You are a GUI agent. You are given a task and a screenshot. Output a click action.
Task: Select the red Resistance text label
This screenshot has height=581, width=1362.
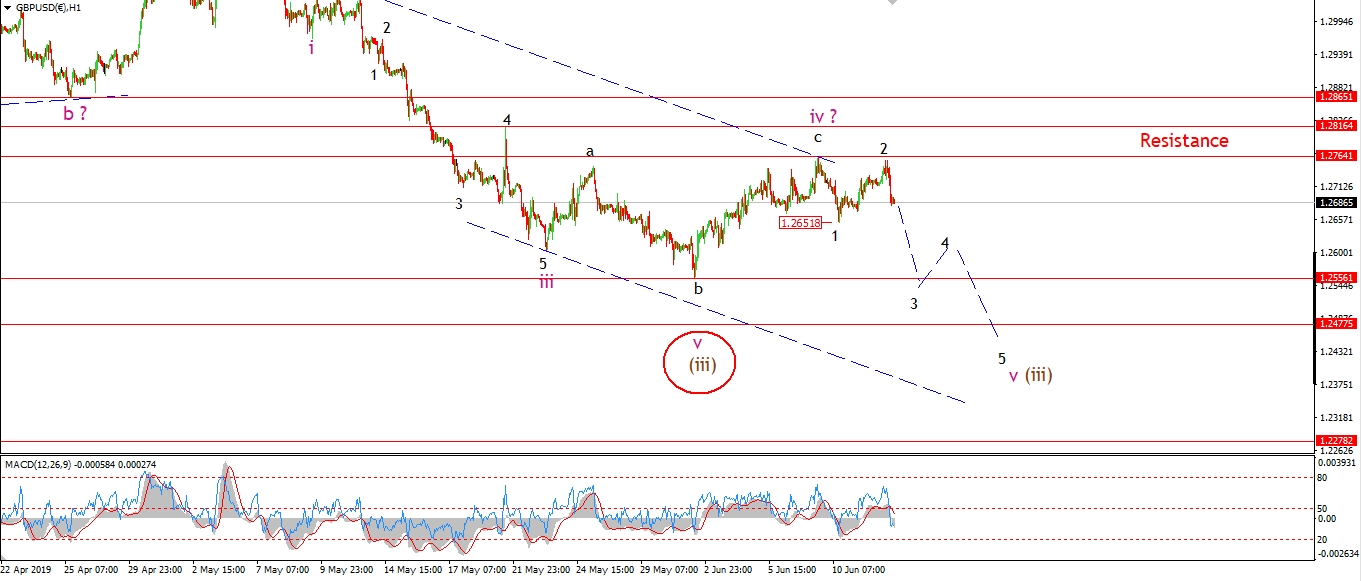[x=1184, y=141]
